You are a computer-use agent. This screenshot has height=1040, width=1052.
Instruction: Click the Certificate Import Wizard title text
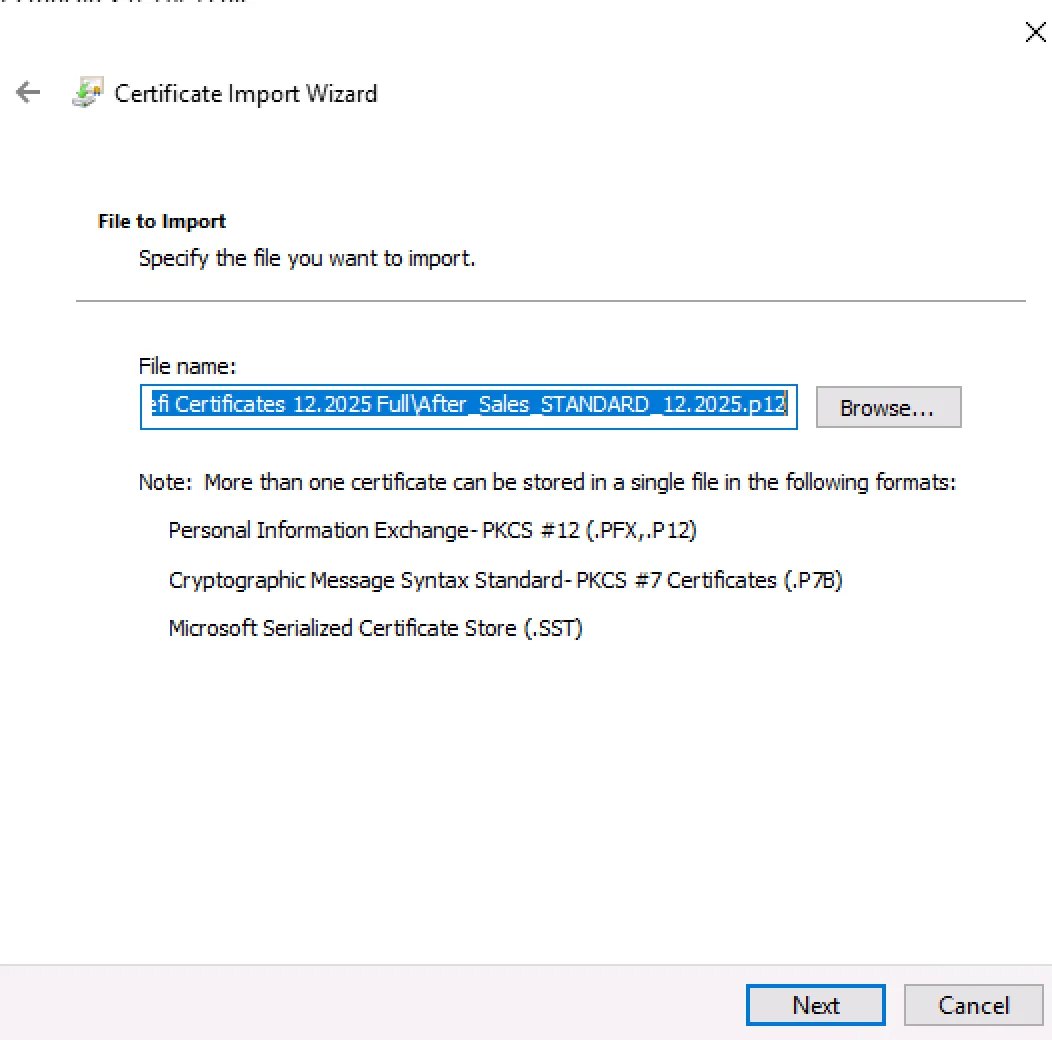[246, 94]
